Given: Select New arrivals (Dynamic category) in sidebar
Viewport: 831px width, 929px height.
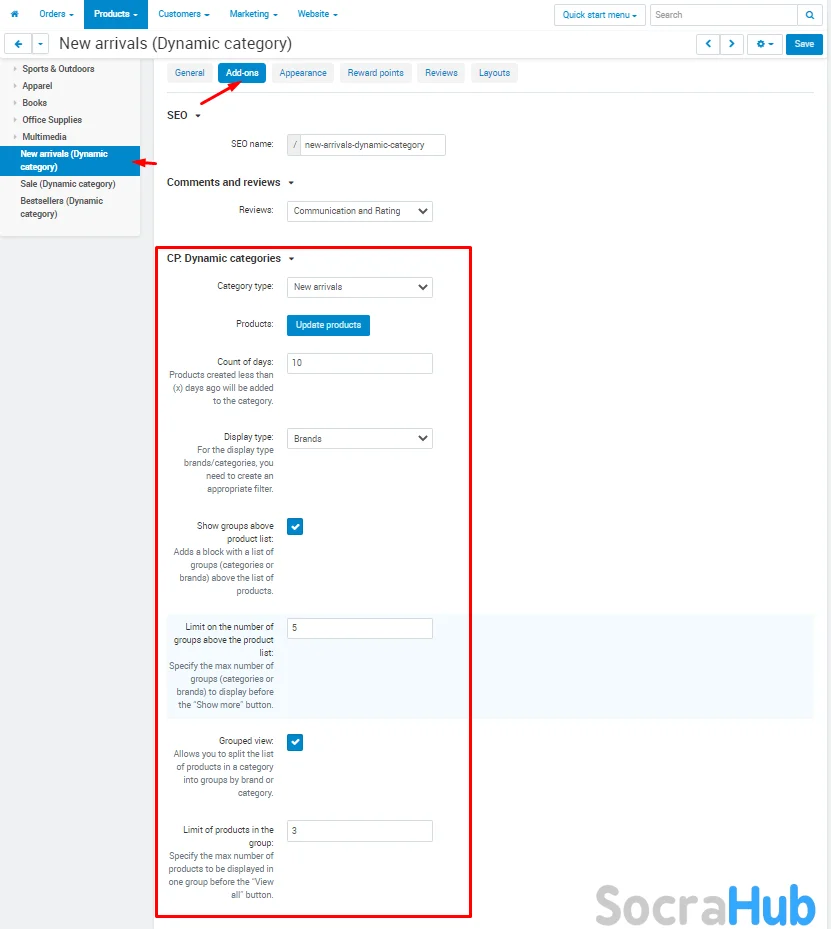Looking at the screenshot, I should point(70,161).
